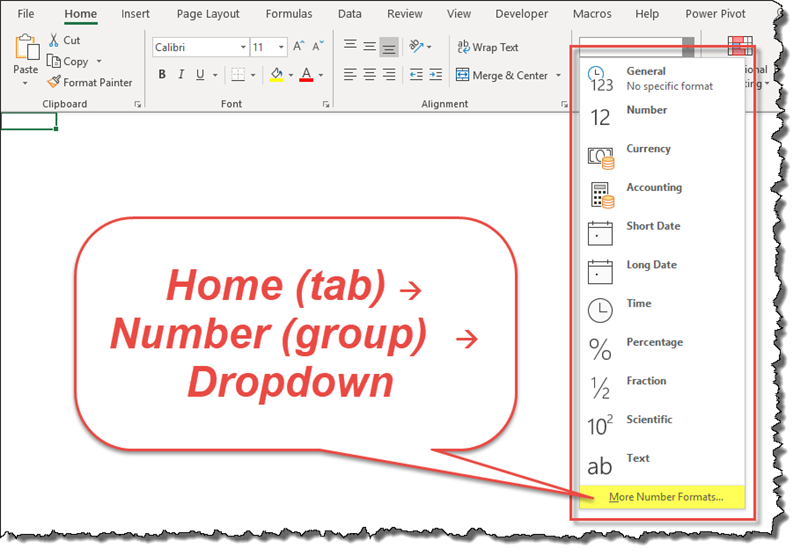Image resolution: width=800 pixels, height=555 pixels.
Task: Choose Currency from number format list
Action: point(648,149)
